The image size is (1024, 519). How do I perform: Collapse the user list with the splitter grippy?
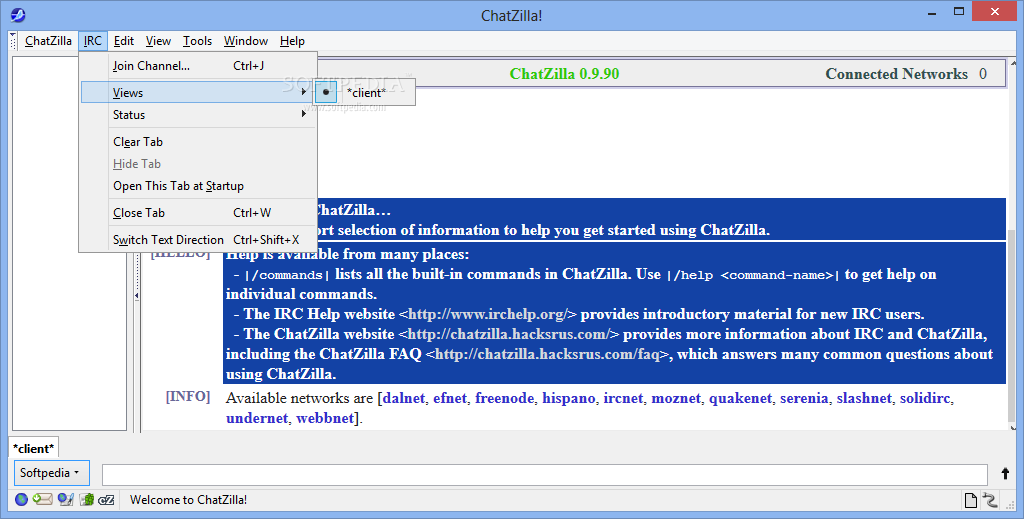coord(136,296)
